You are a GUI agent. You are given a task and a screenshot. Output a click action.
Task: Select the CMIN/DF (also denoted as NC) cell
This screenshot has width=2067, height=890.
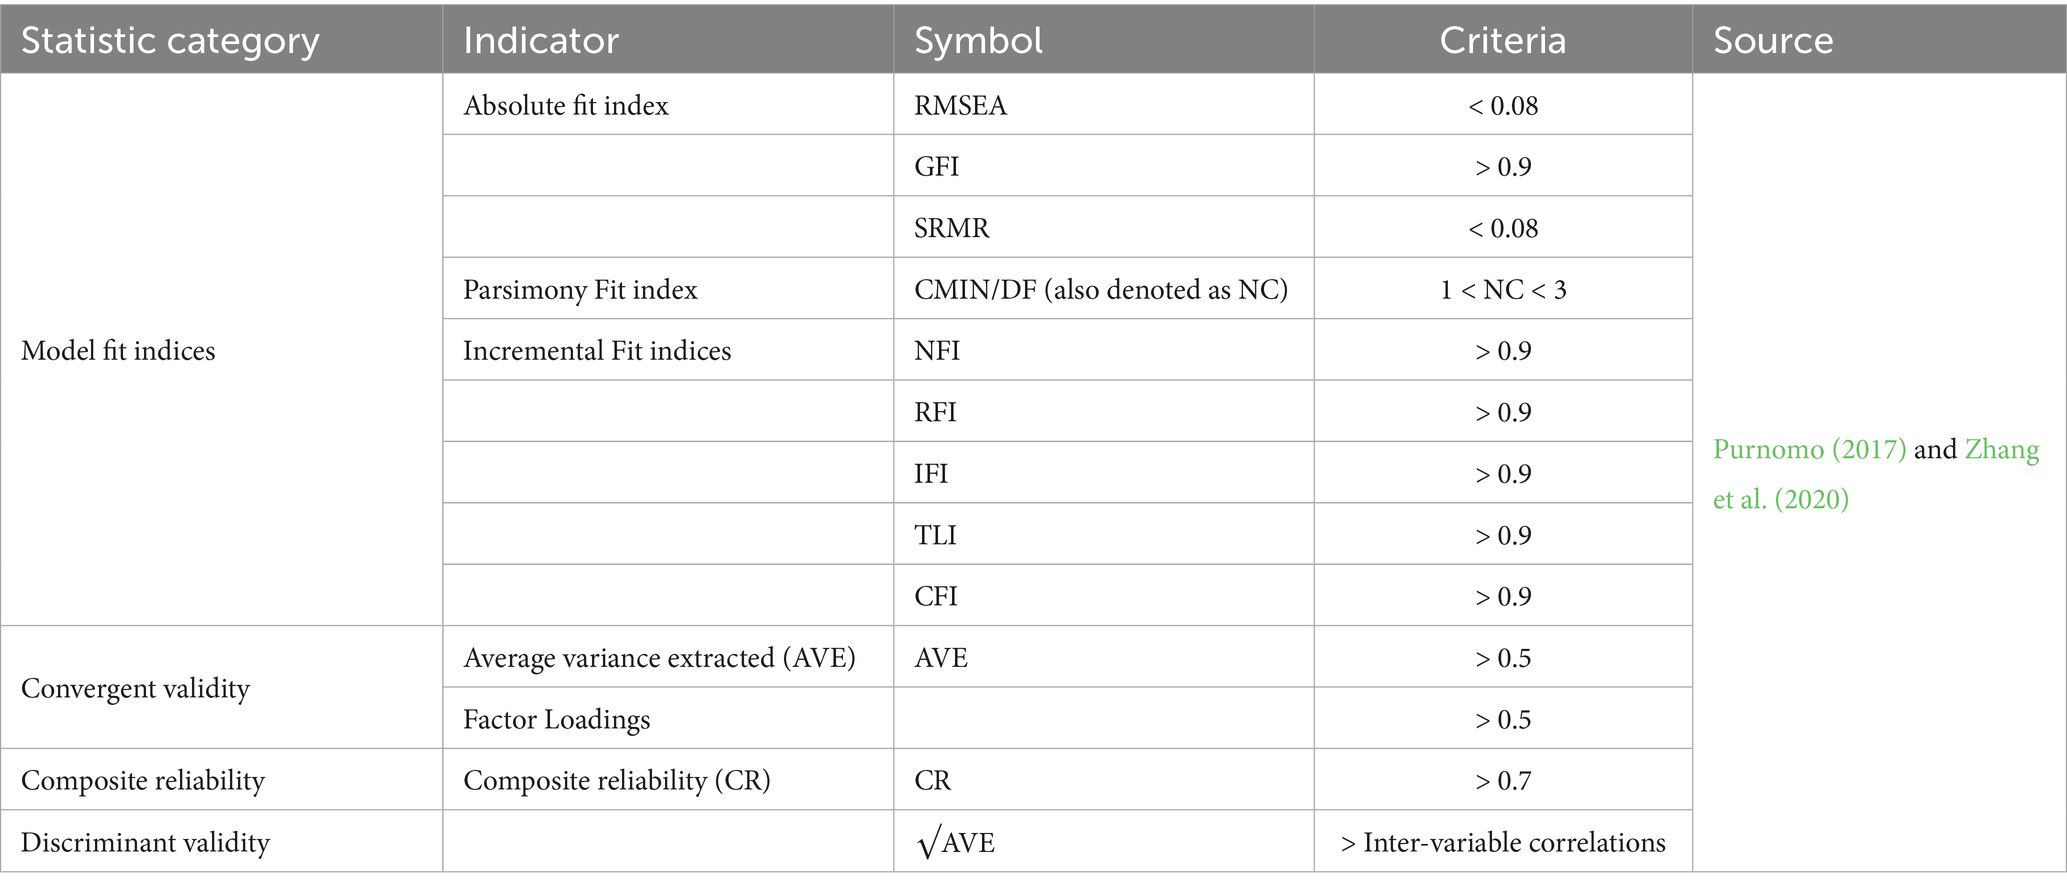tap(1100, 290)
